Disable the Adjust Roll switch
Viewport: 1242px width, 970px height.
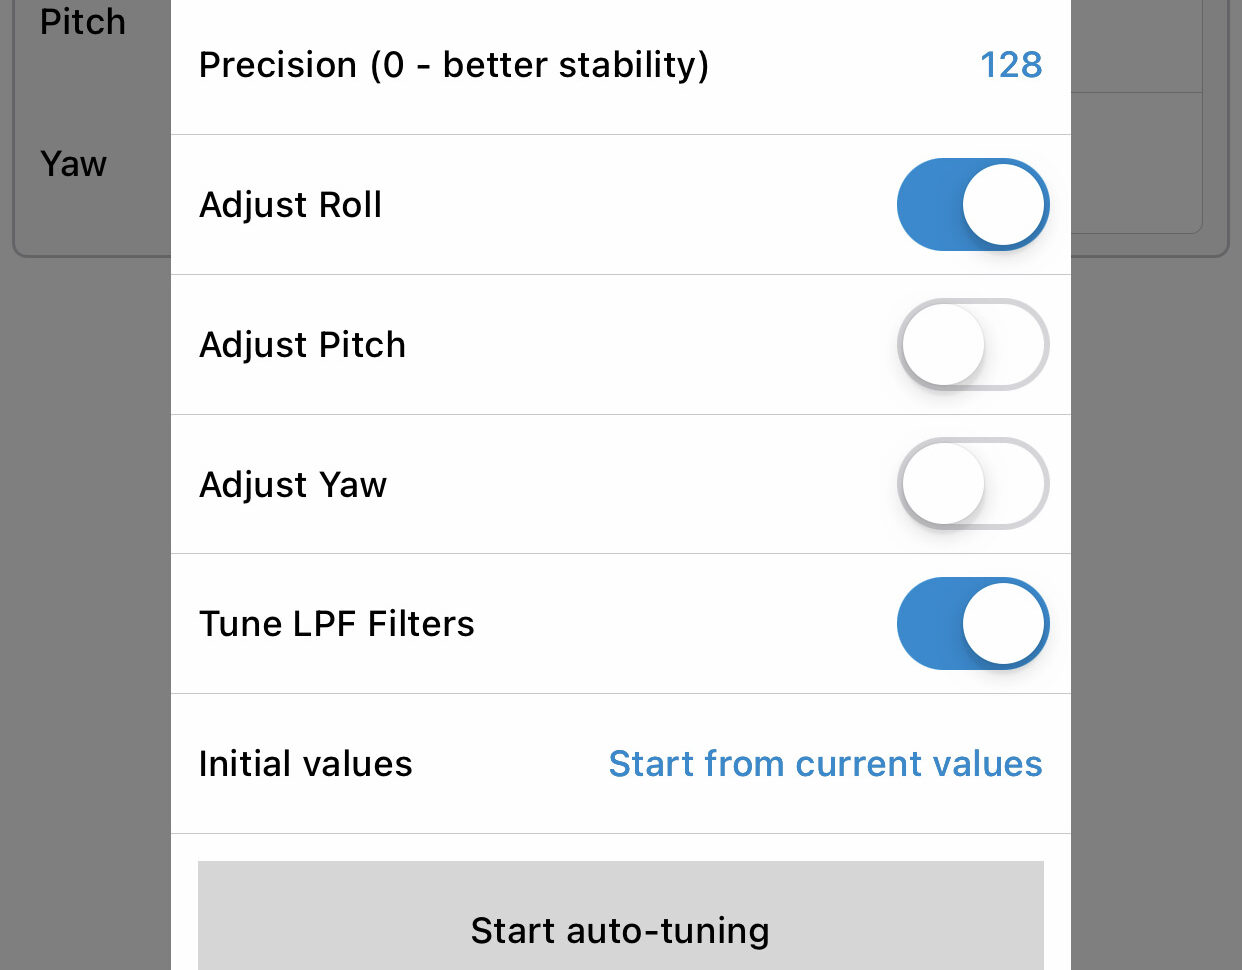[972, 204]
